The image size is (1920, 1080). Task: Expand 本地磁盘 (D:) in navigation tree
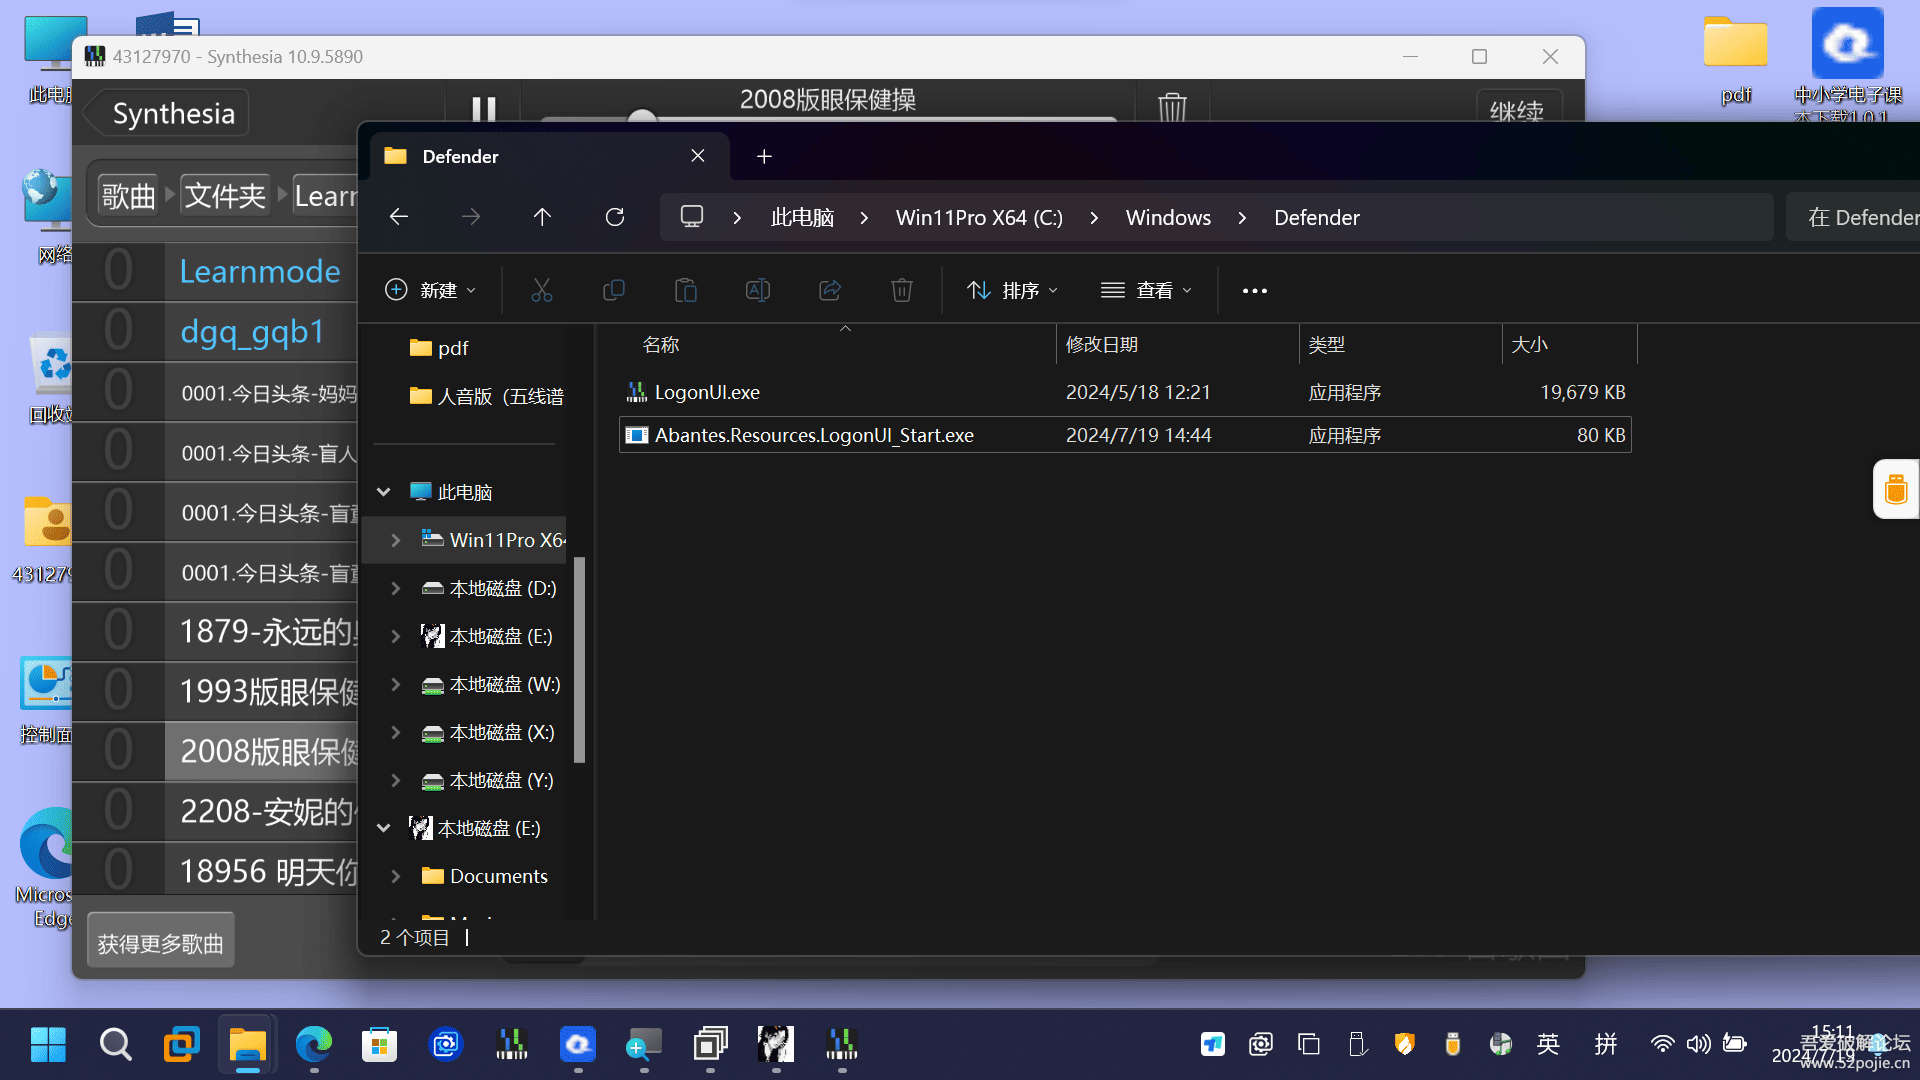point(396,588)
